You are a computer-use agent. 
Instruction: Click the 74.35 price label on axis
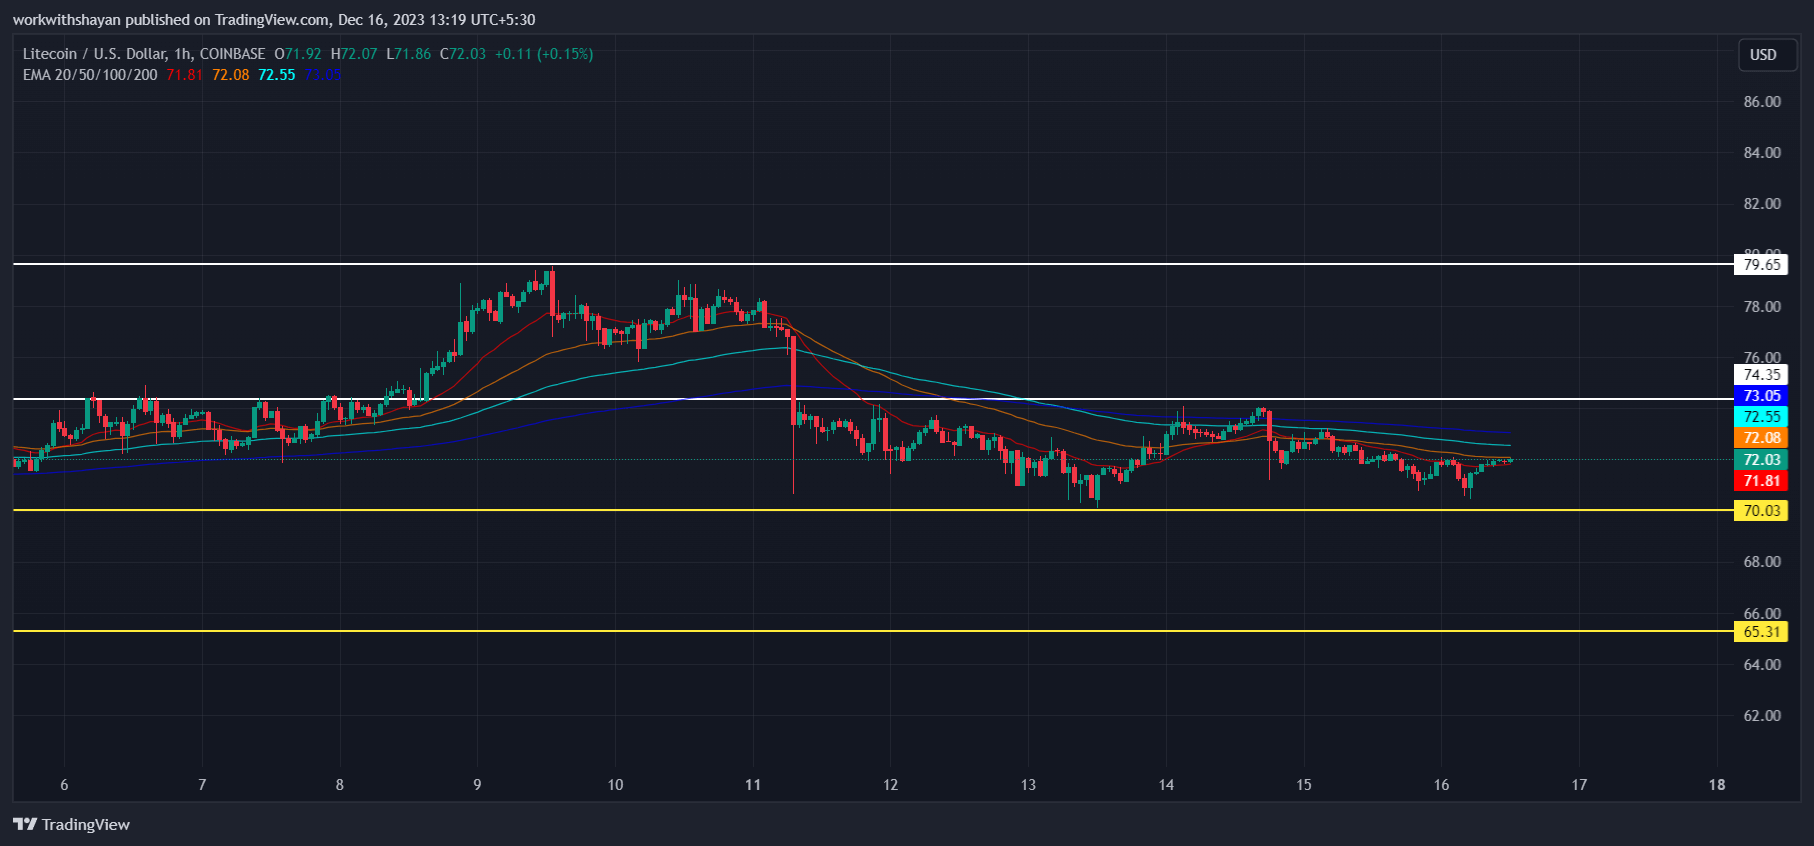click(x=1761, y=375)
